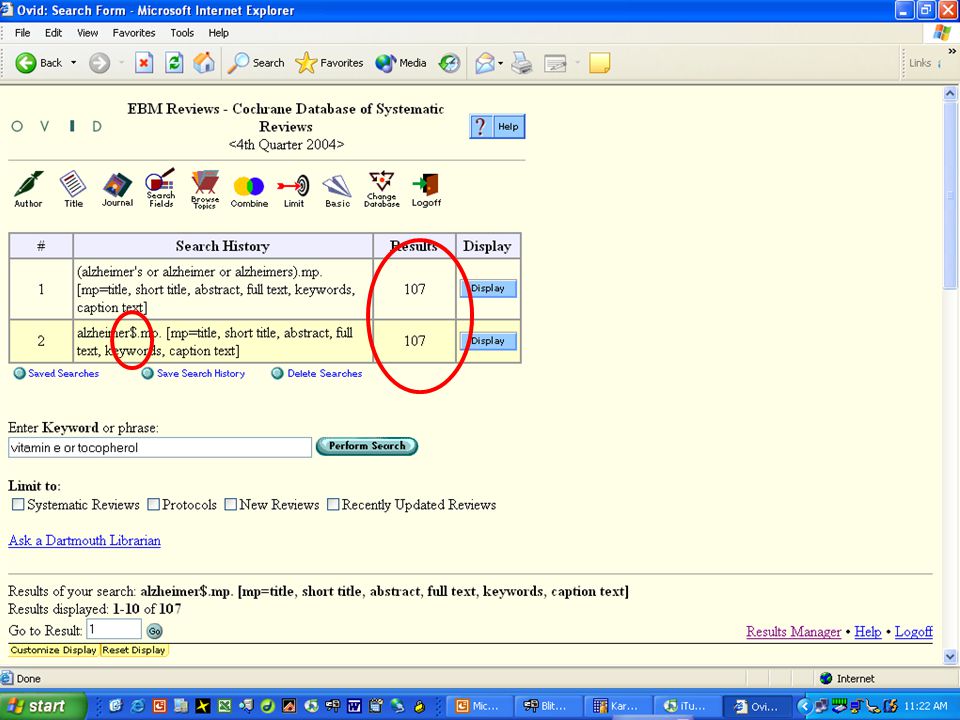The width and height of the screenshot is (960, 720).
Task: Launch Internet Explorer from quick launch
Action: pos(137,706)
